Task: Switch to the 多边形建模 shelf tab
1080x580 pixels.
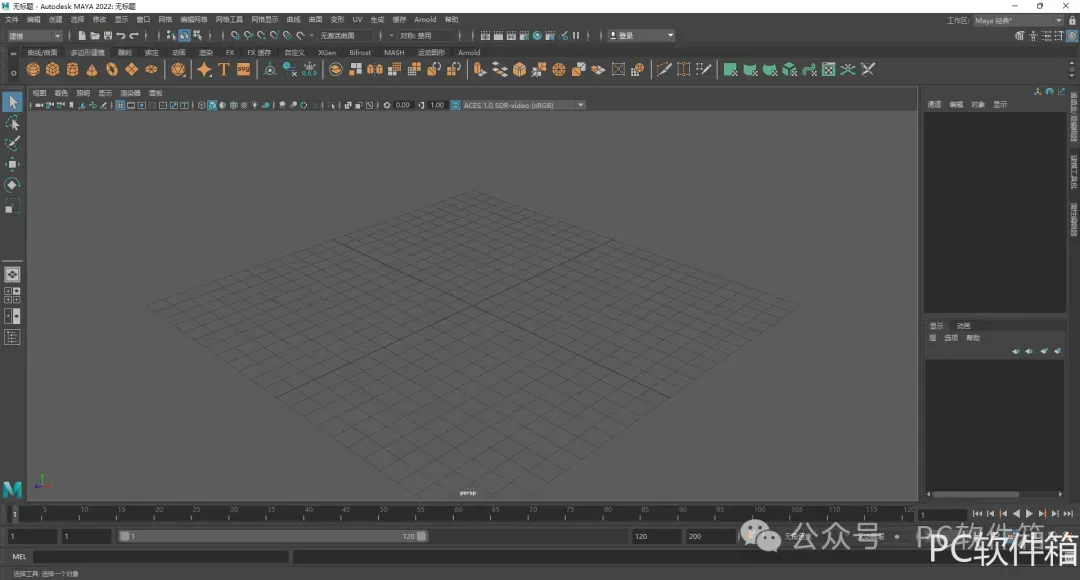Action: pyautogui.click(x=87, y=53)
